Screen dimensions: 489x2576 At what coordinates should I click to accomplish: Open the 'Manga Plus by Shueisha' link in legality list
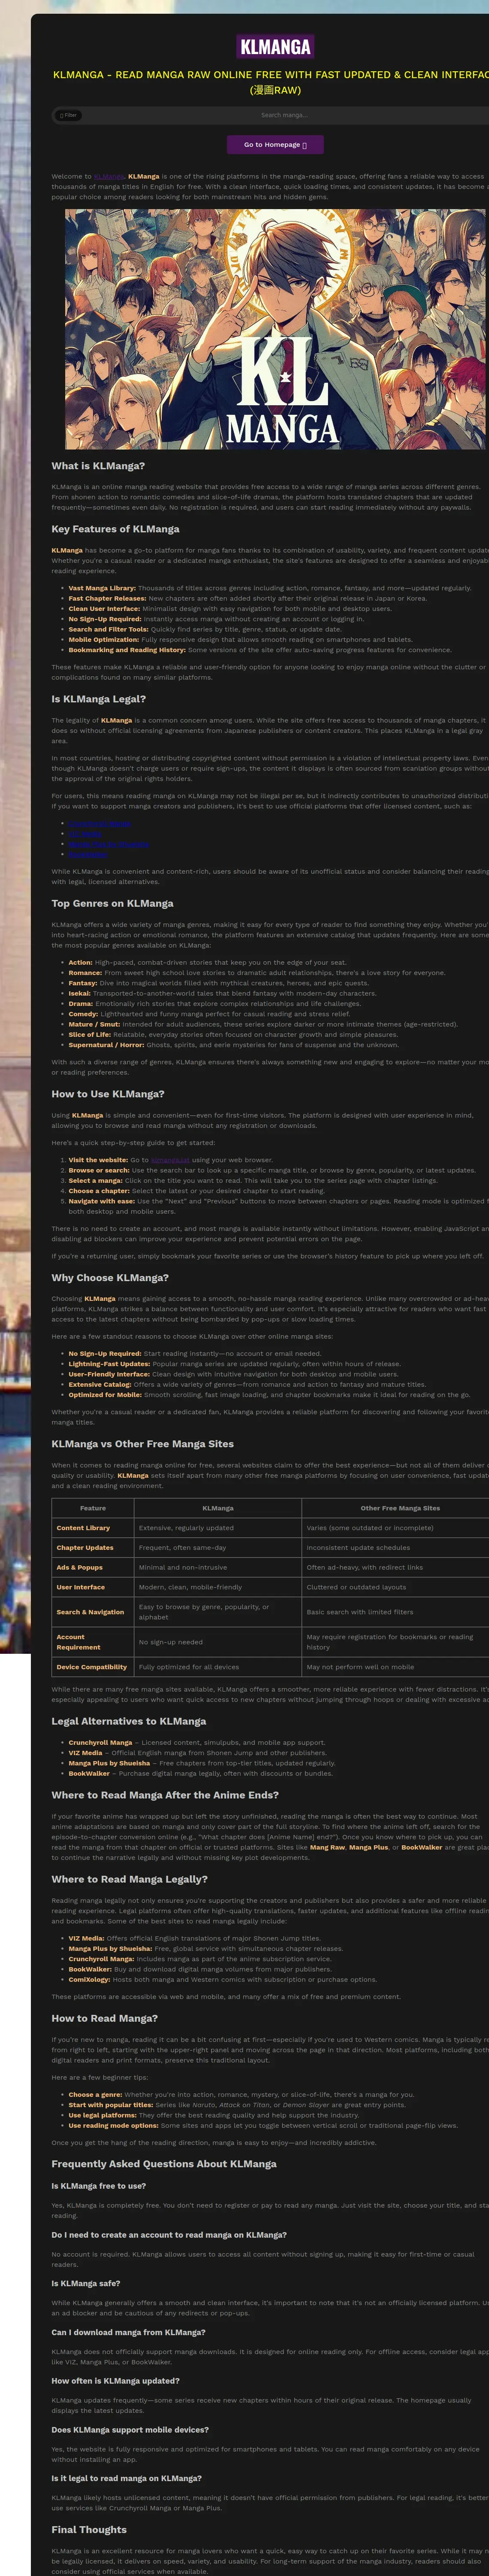[109, 844]
